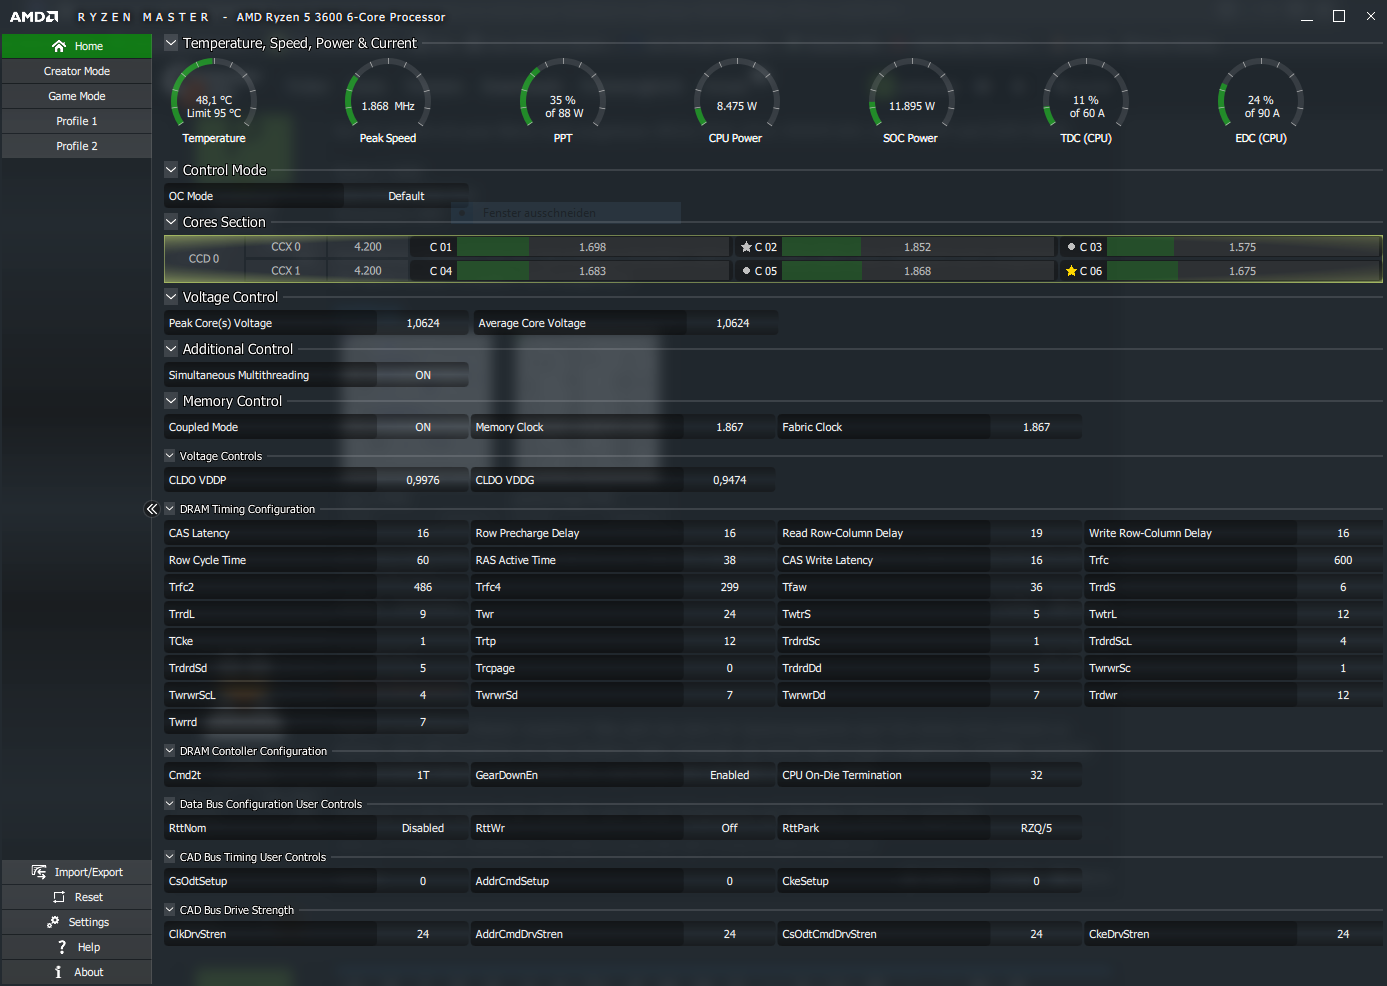Click the Trfc value 600
This screenshot has width=1387, height=986.
tap(1343, 560)
